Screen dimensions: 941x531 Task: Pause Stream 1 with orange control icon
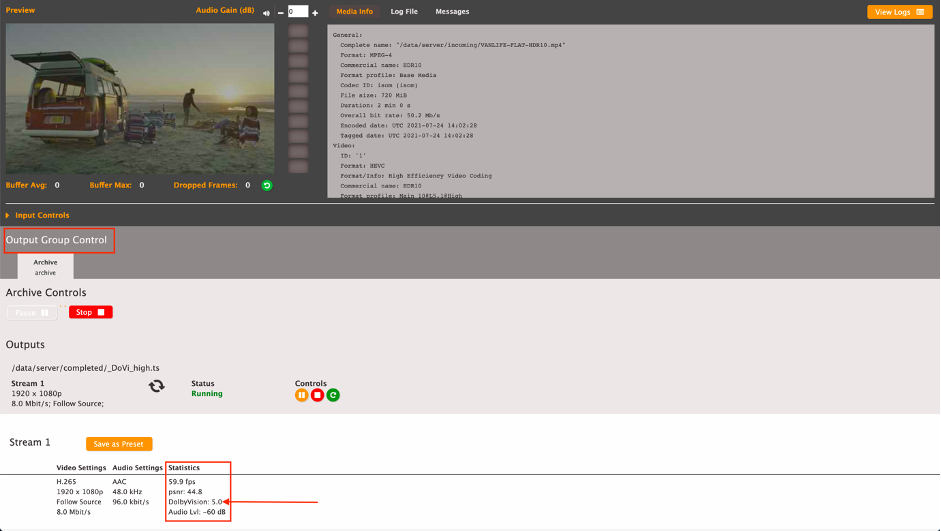point(301,395)
